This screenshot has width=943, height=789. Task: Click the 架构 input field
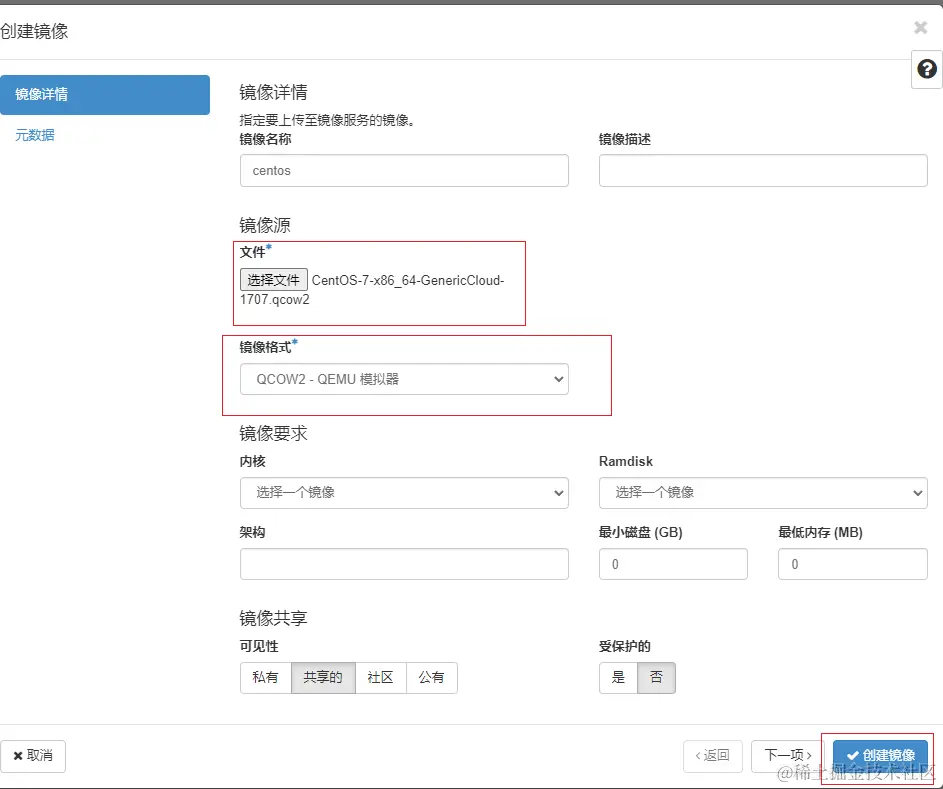404,564
